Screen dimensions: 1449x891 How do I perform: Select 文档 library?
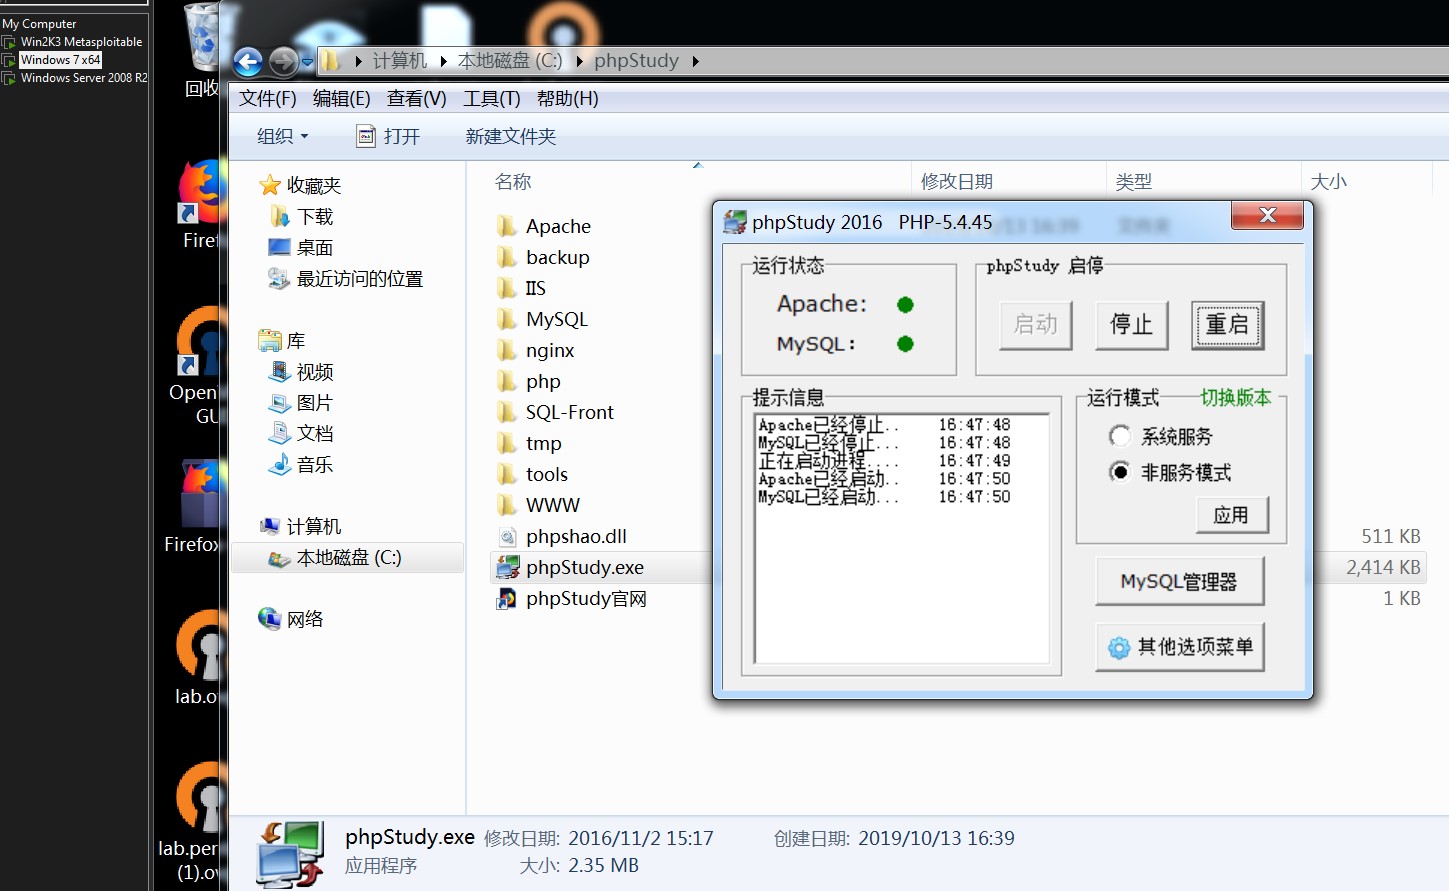click(302, 433)
